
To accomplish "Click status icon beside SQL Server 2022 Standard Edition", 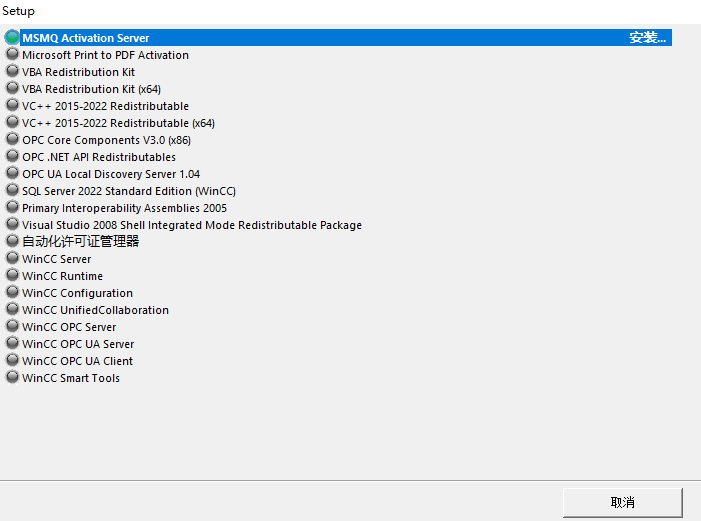I will (x=12, y=190).
